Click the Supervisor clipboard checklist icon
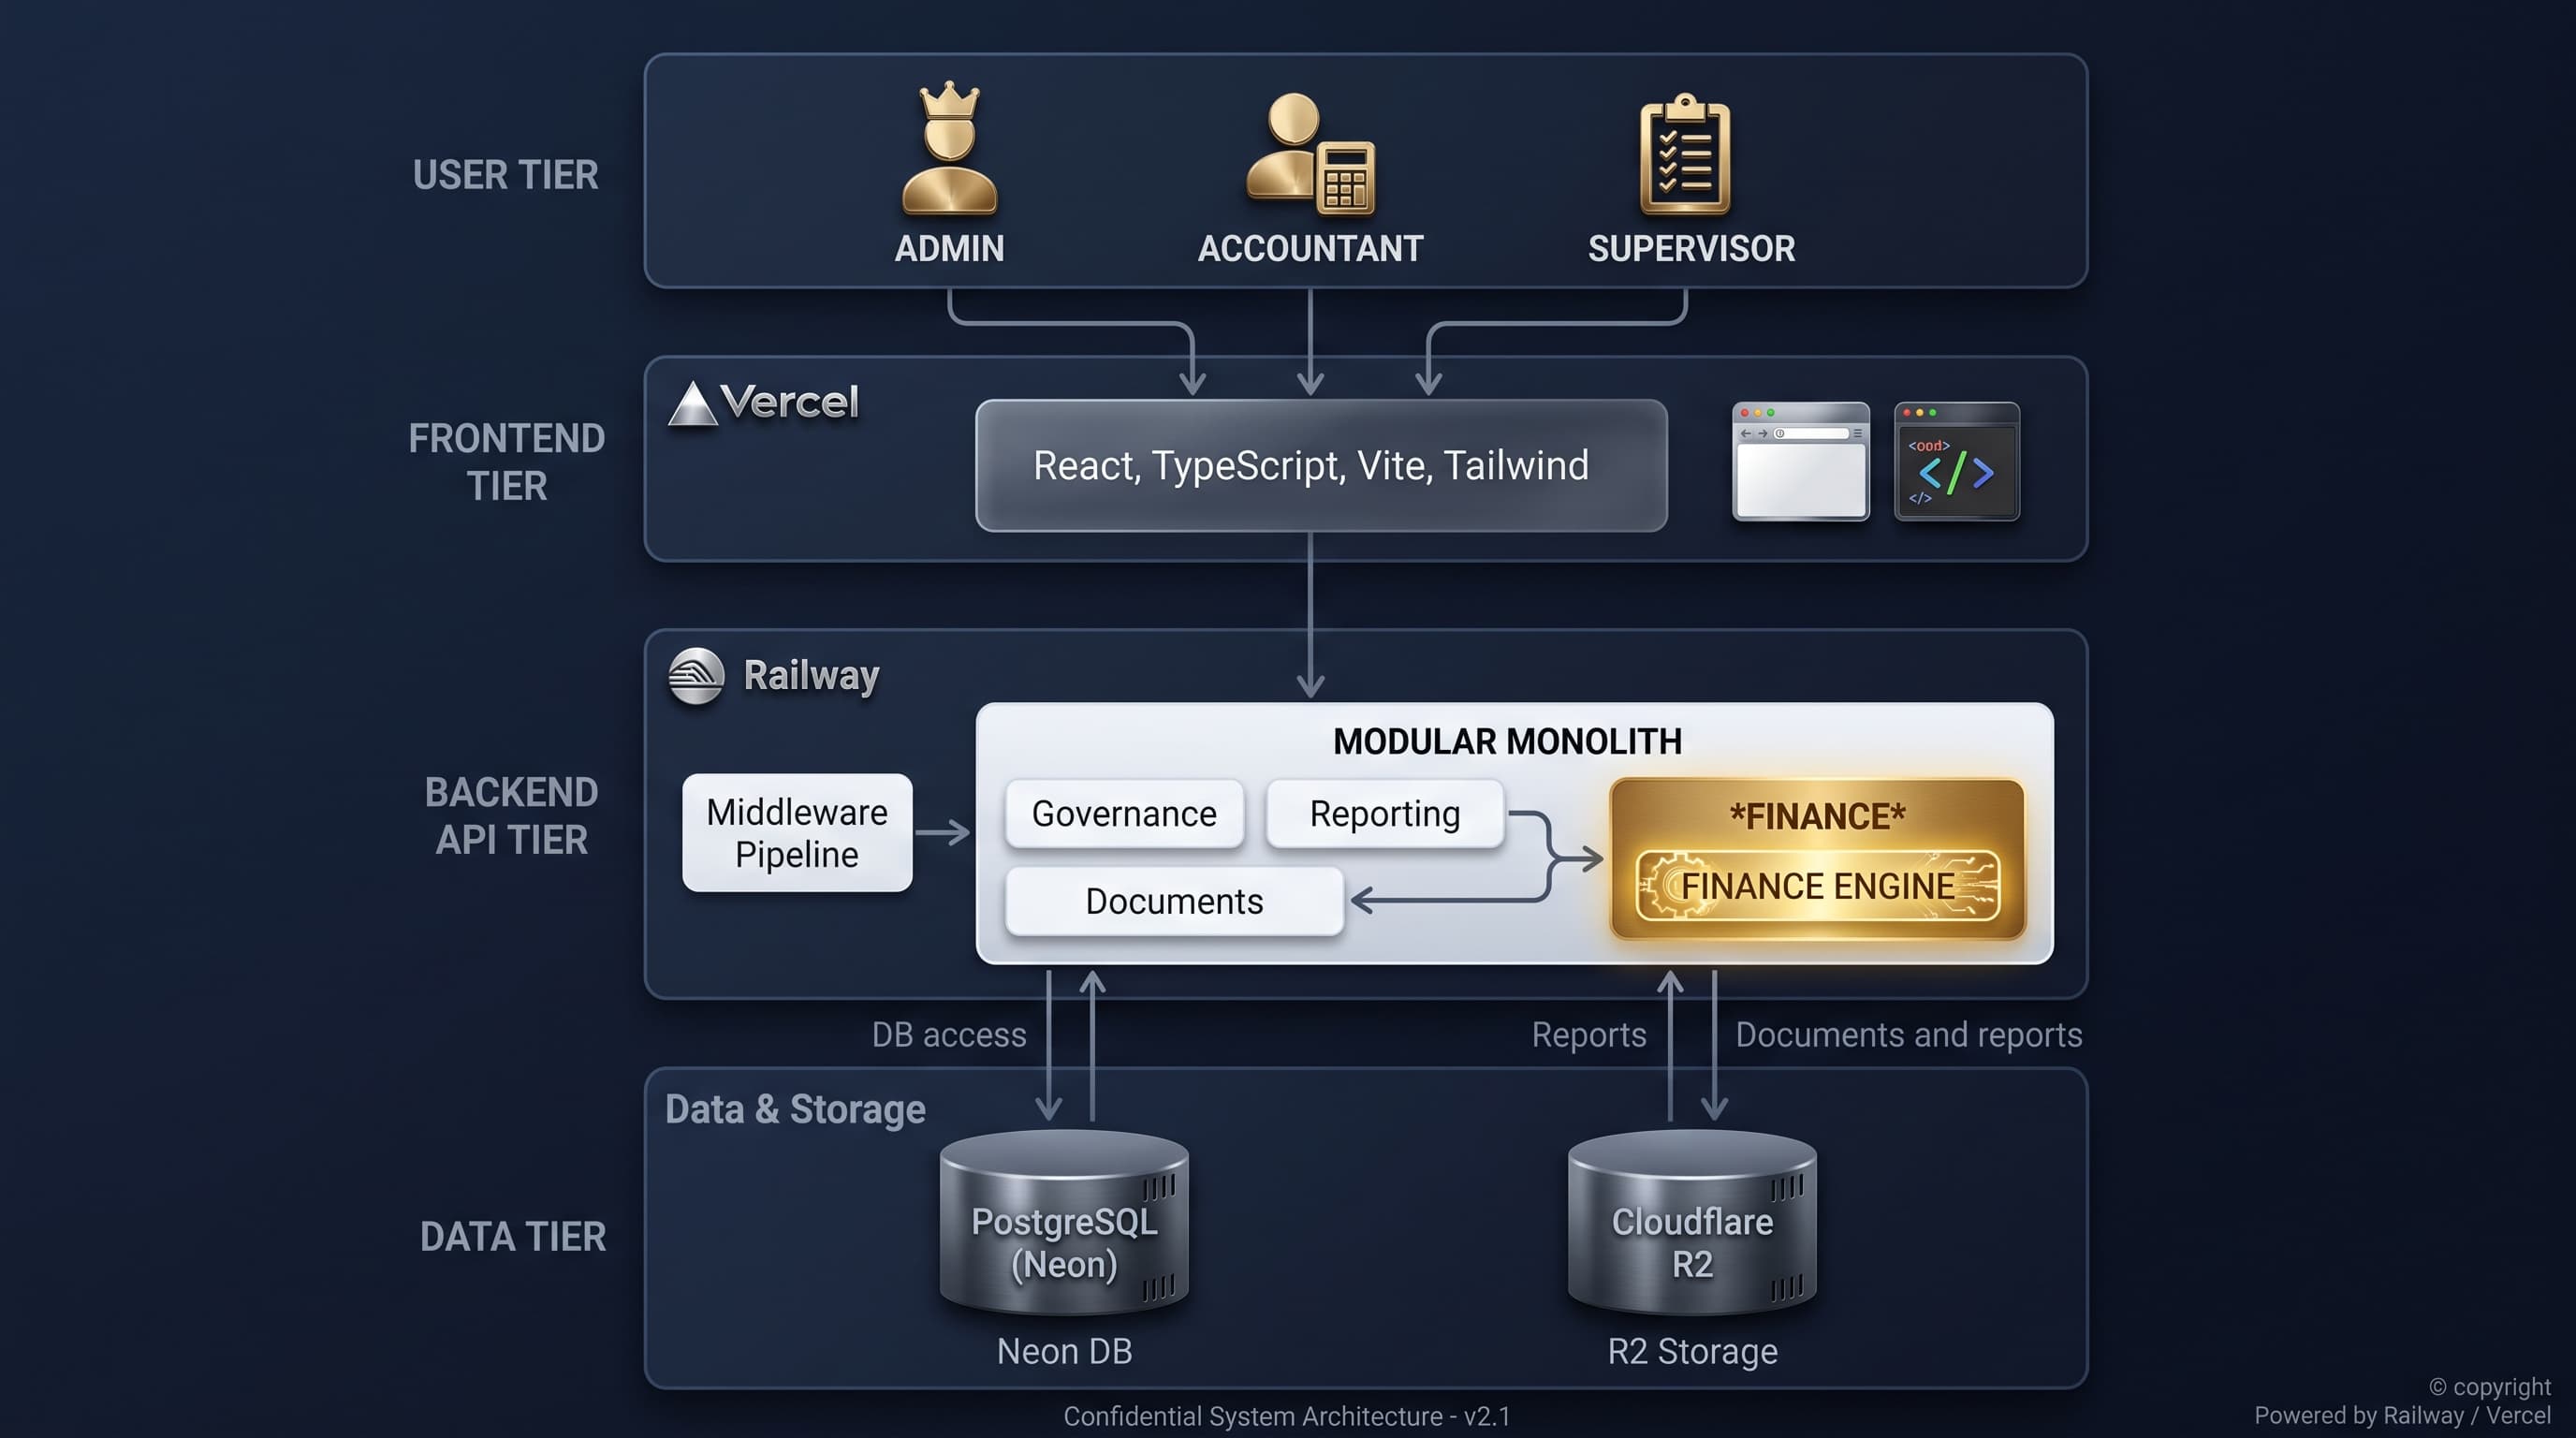This screenshot has width=2576, height=1438. pos(1685,153)
